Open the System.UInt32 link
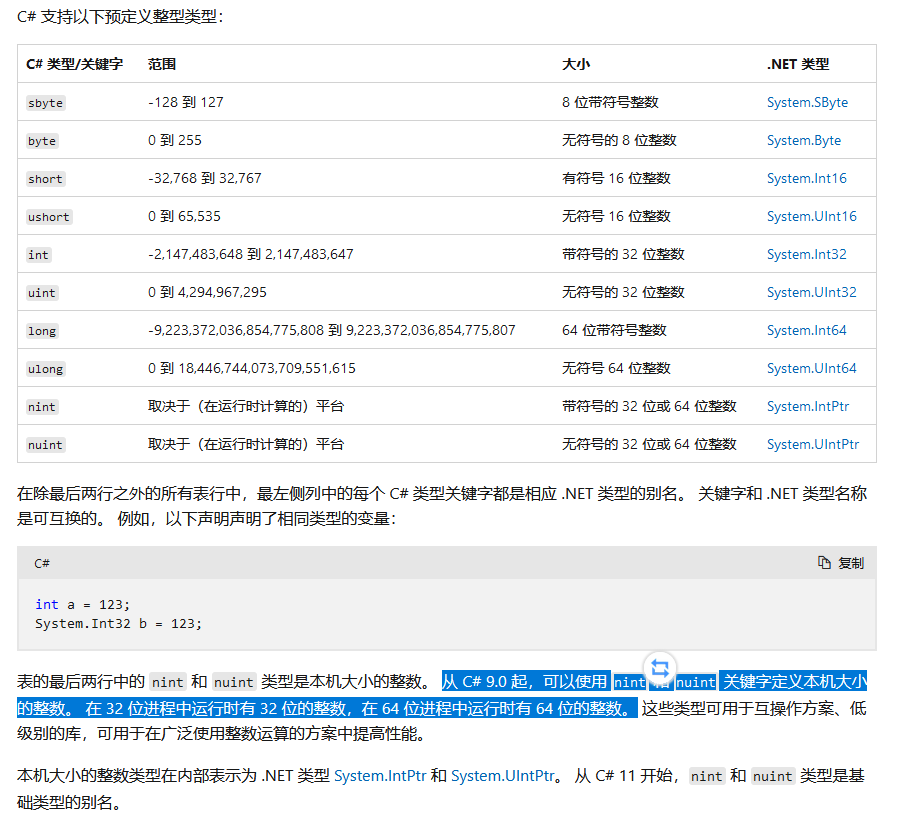 pyautogui.click(x=812, y=292)
